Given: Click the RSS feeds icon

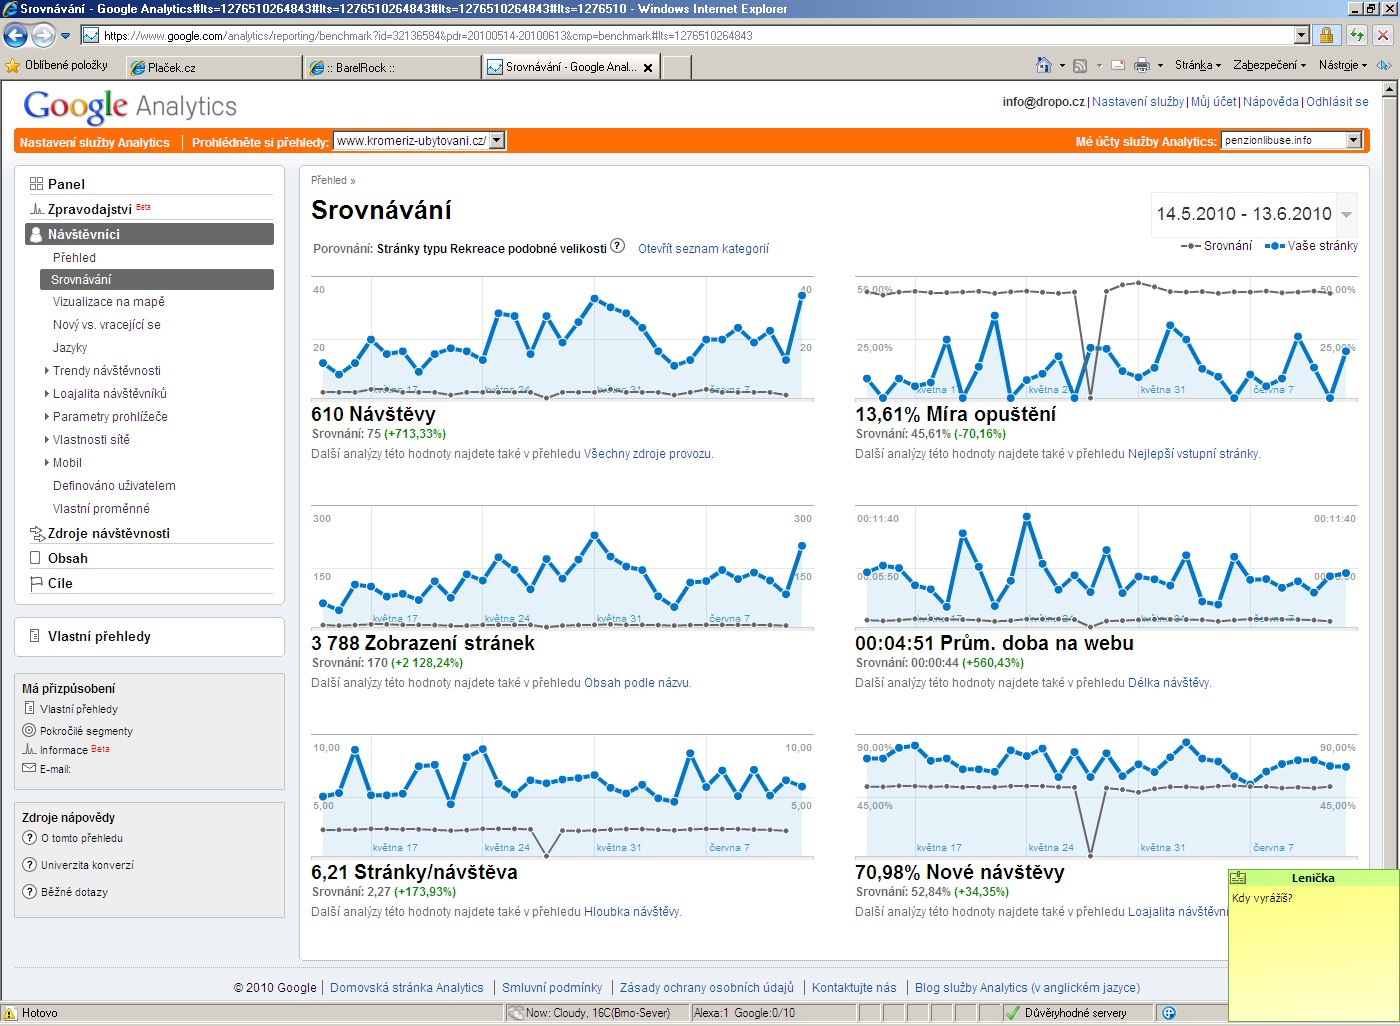Looking at the screenshot, I should point(1080,66).
